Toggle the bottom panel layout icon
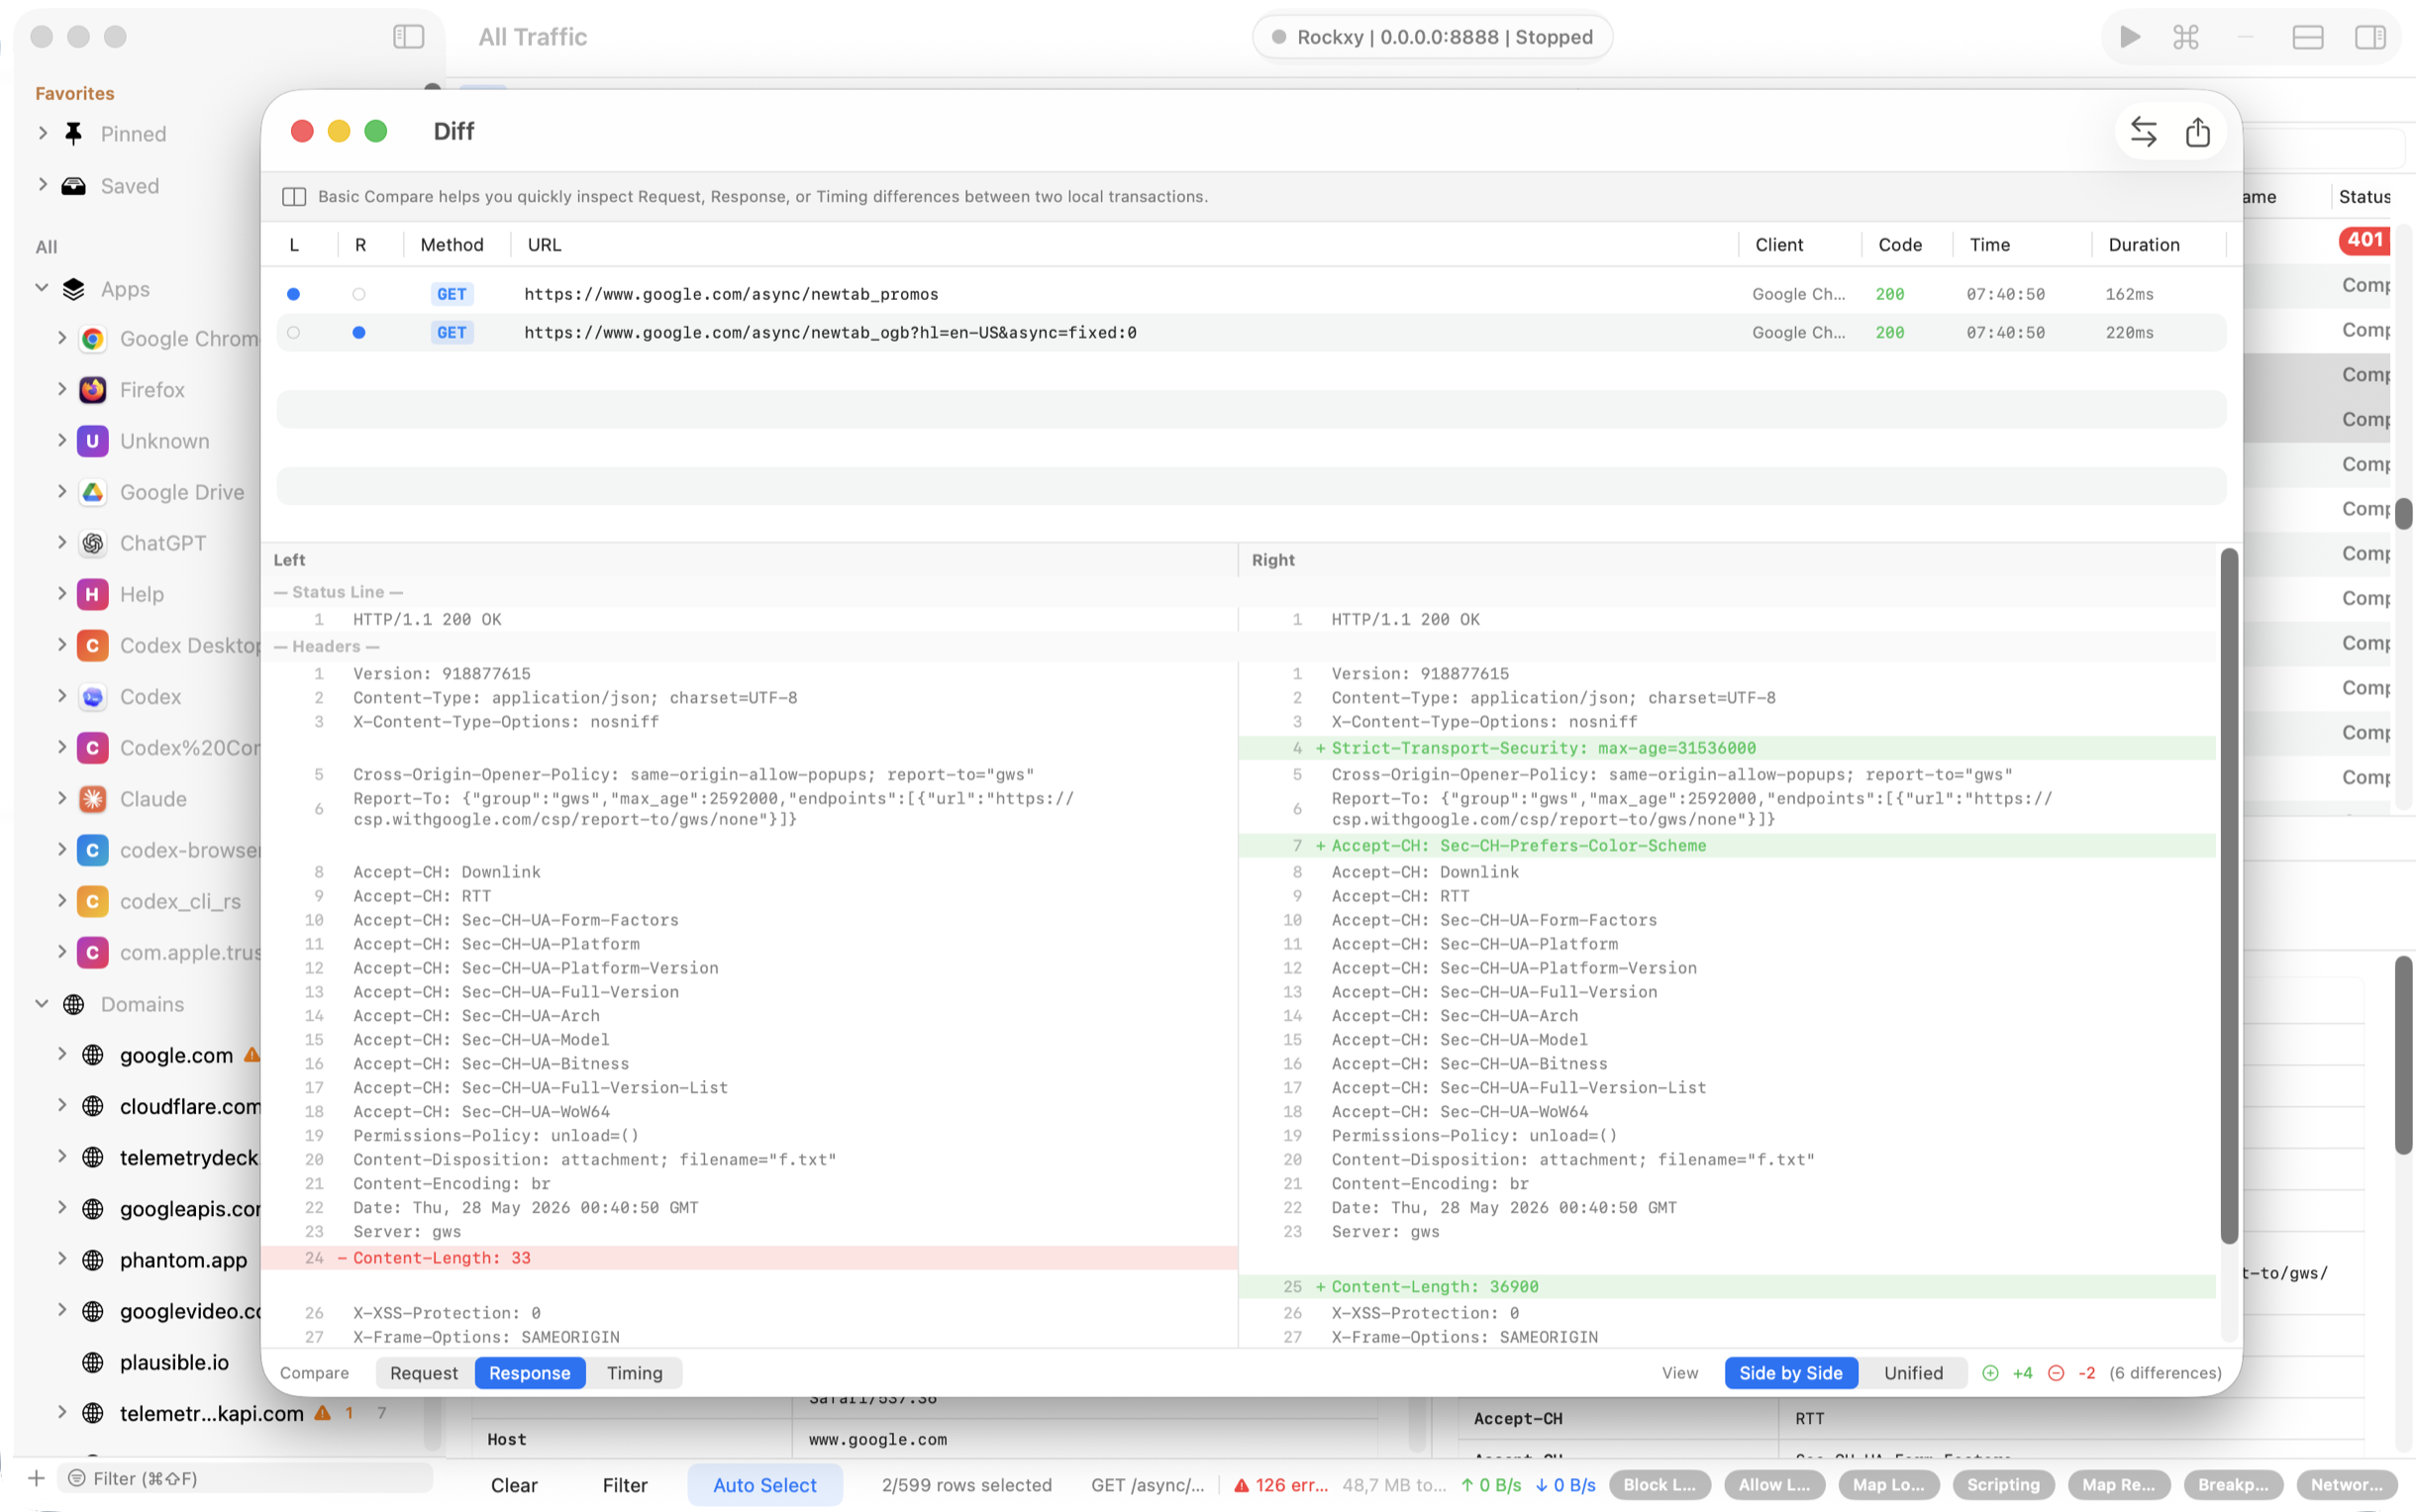The image size is (2416, 1512). pos(2307,37)
